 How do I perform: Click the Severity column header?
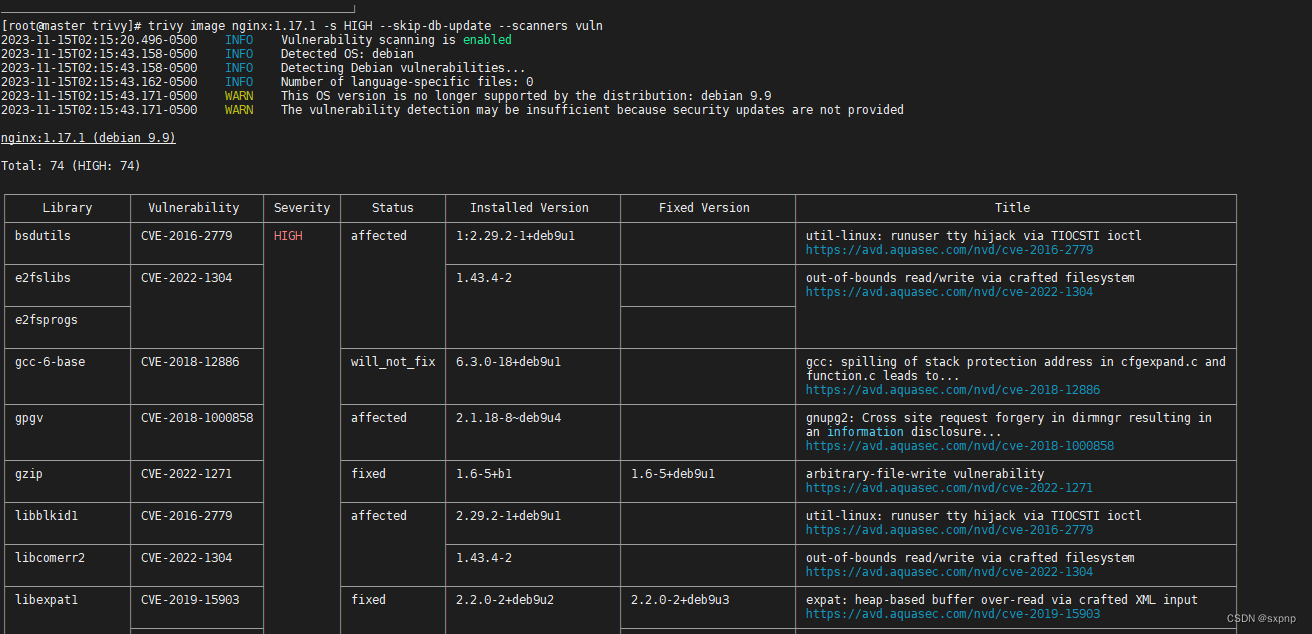(x=302, y=208)
